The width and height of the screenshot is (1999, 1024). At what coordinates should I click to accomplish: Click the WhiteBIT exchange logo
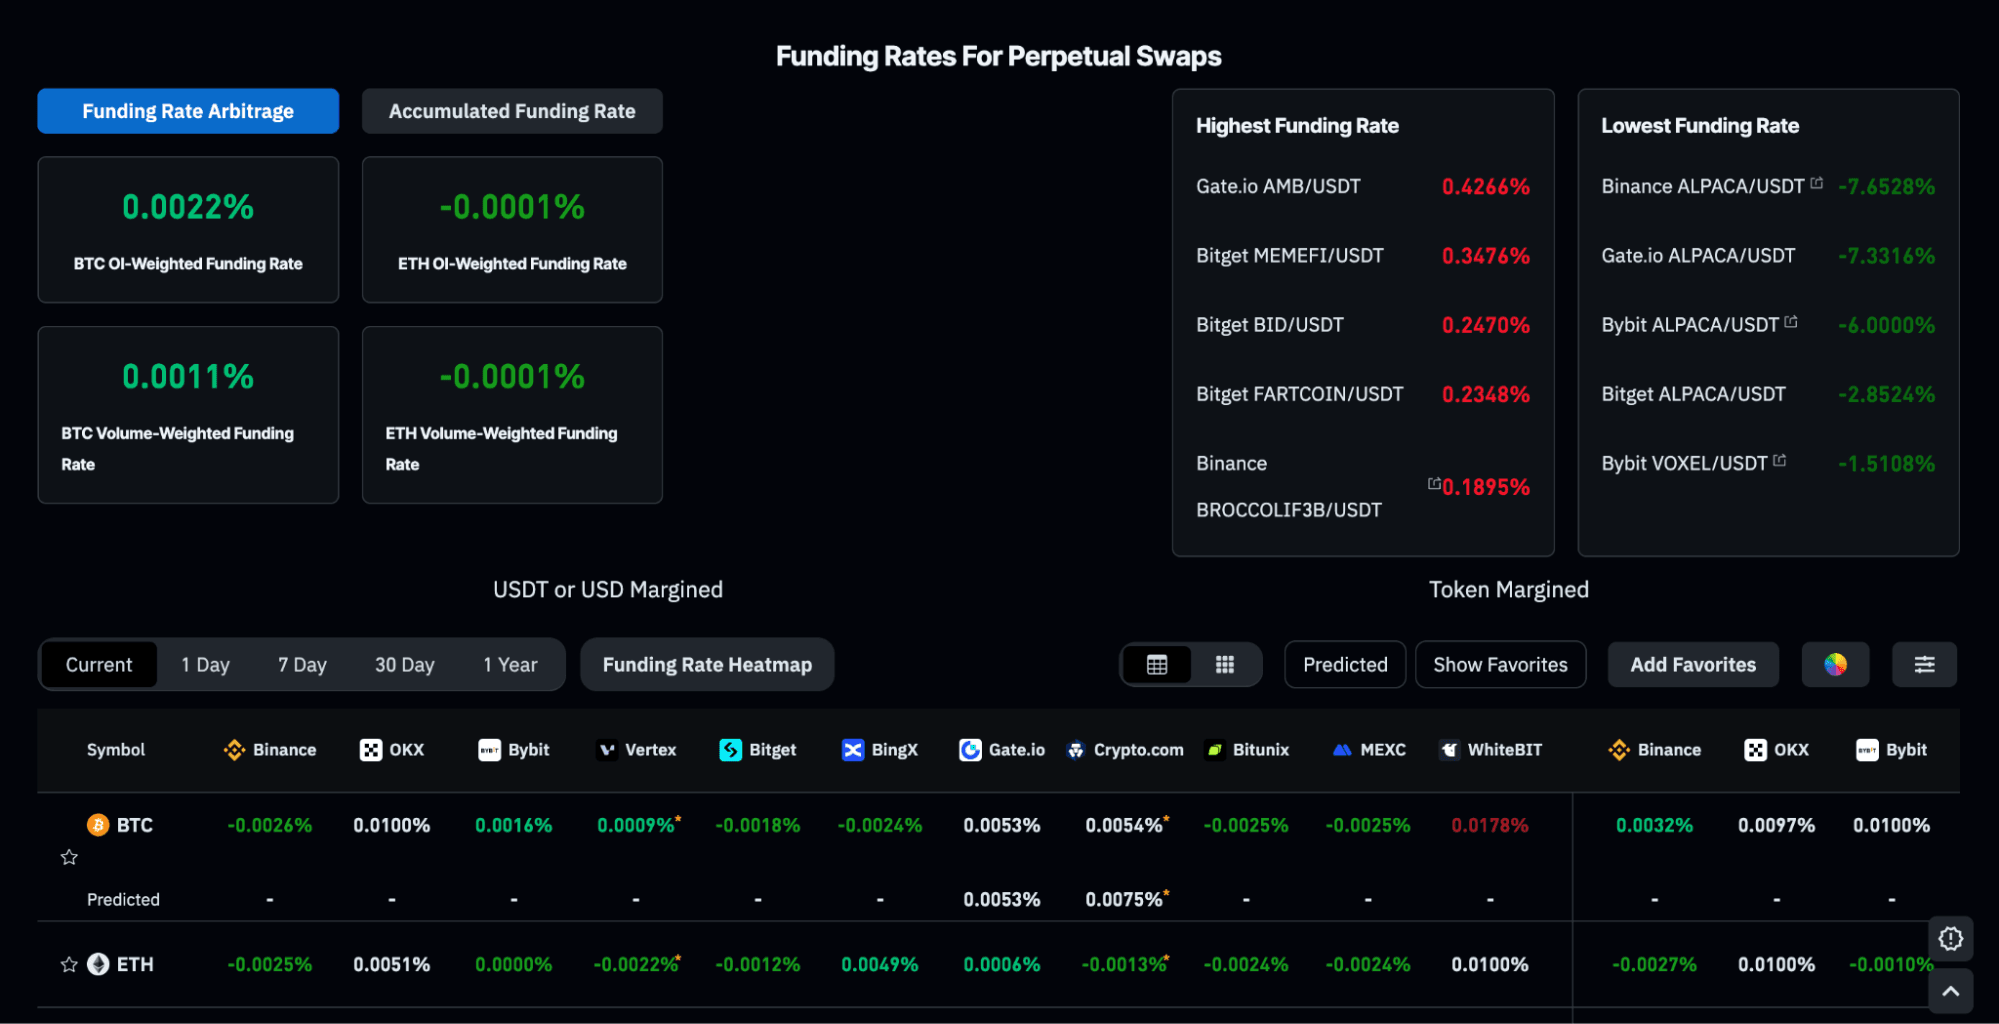[x=1450, y=750]
